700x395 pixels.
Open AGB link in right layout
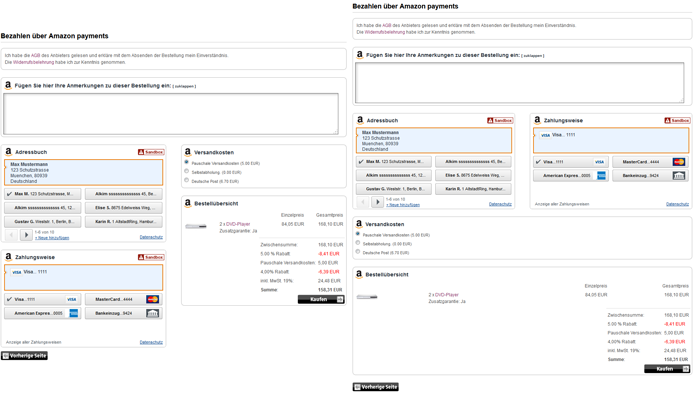coord(387,25)
